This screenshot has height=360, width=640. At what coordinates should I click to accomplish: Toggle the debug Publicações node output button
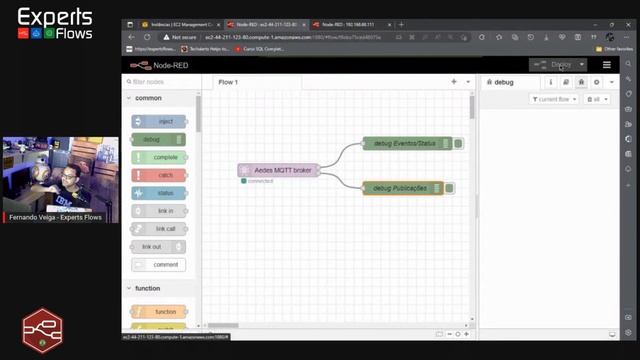pos(449,188)
